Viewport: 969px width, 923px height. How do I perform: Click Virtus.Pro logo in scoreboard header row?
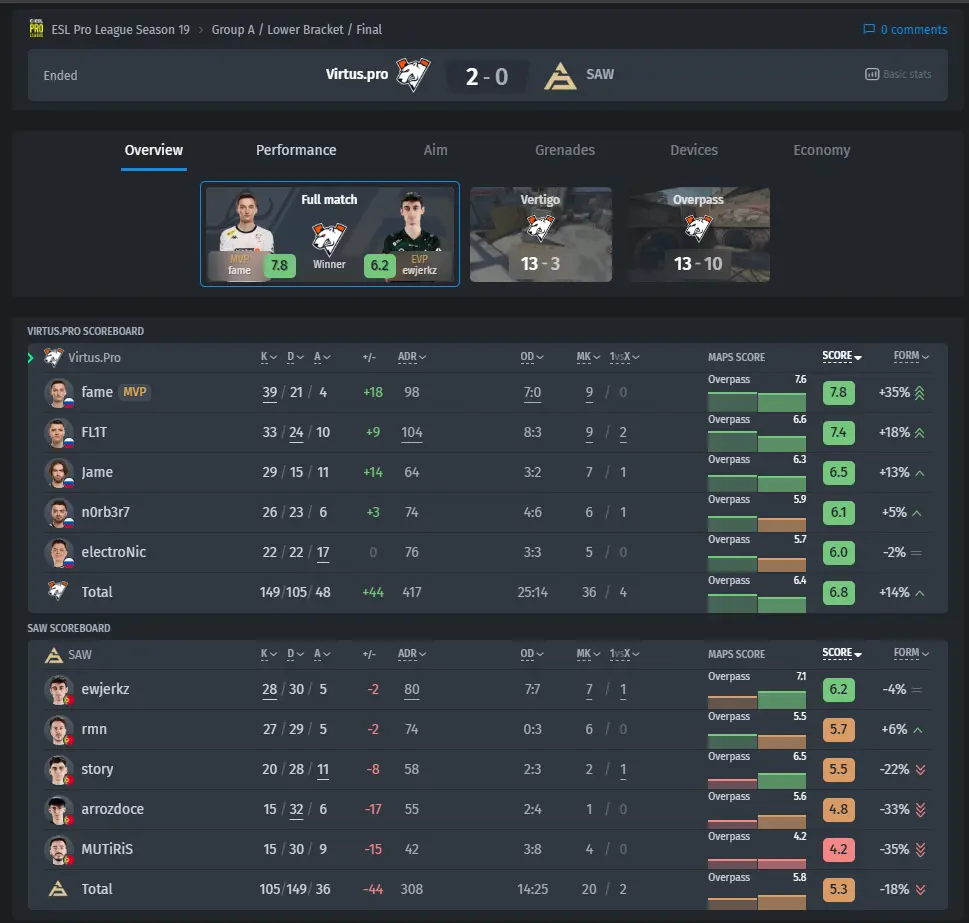(53, 357)
